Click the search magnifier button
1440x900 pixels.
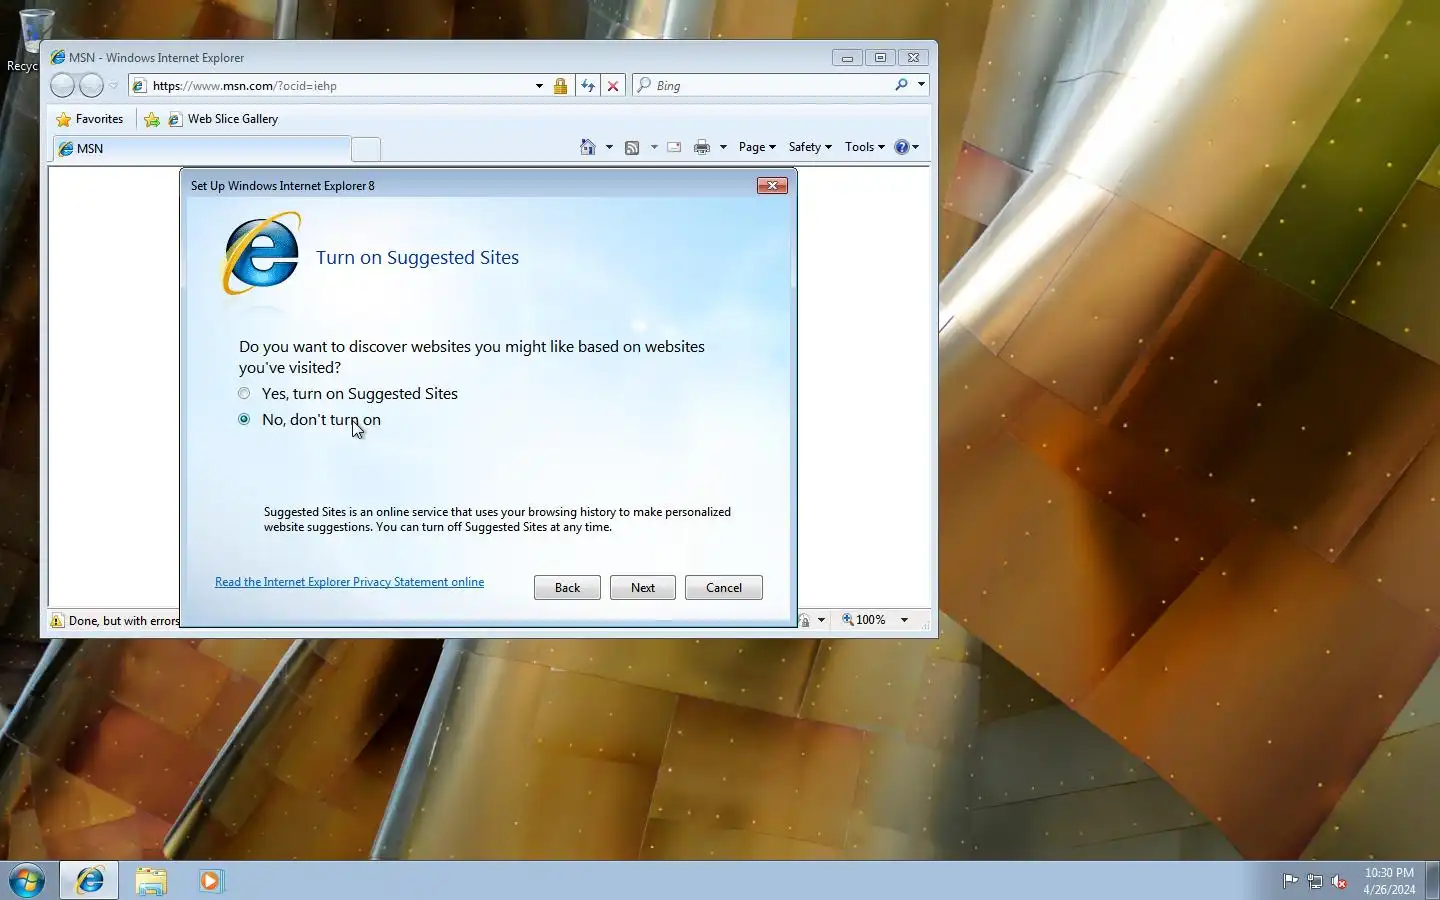[x=901, y=85]
